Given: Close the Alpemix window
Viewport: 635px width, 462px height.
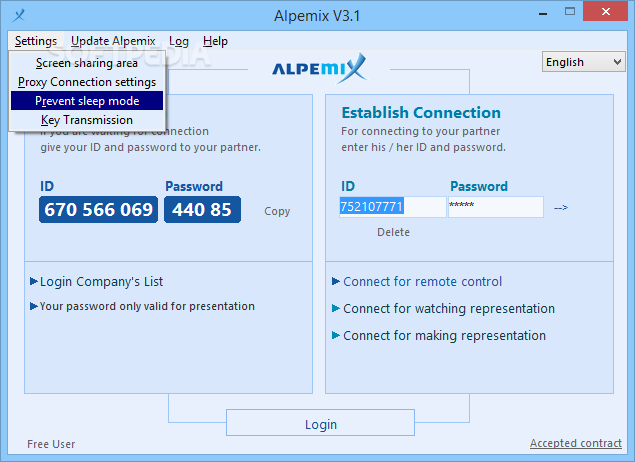Looking at the screenshot, I should [605, 11].
